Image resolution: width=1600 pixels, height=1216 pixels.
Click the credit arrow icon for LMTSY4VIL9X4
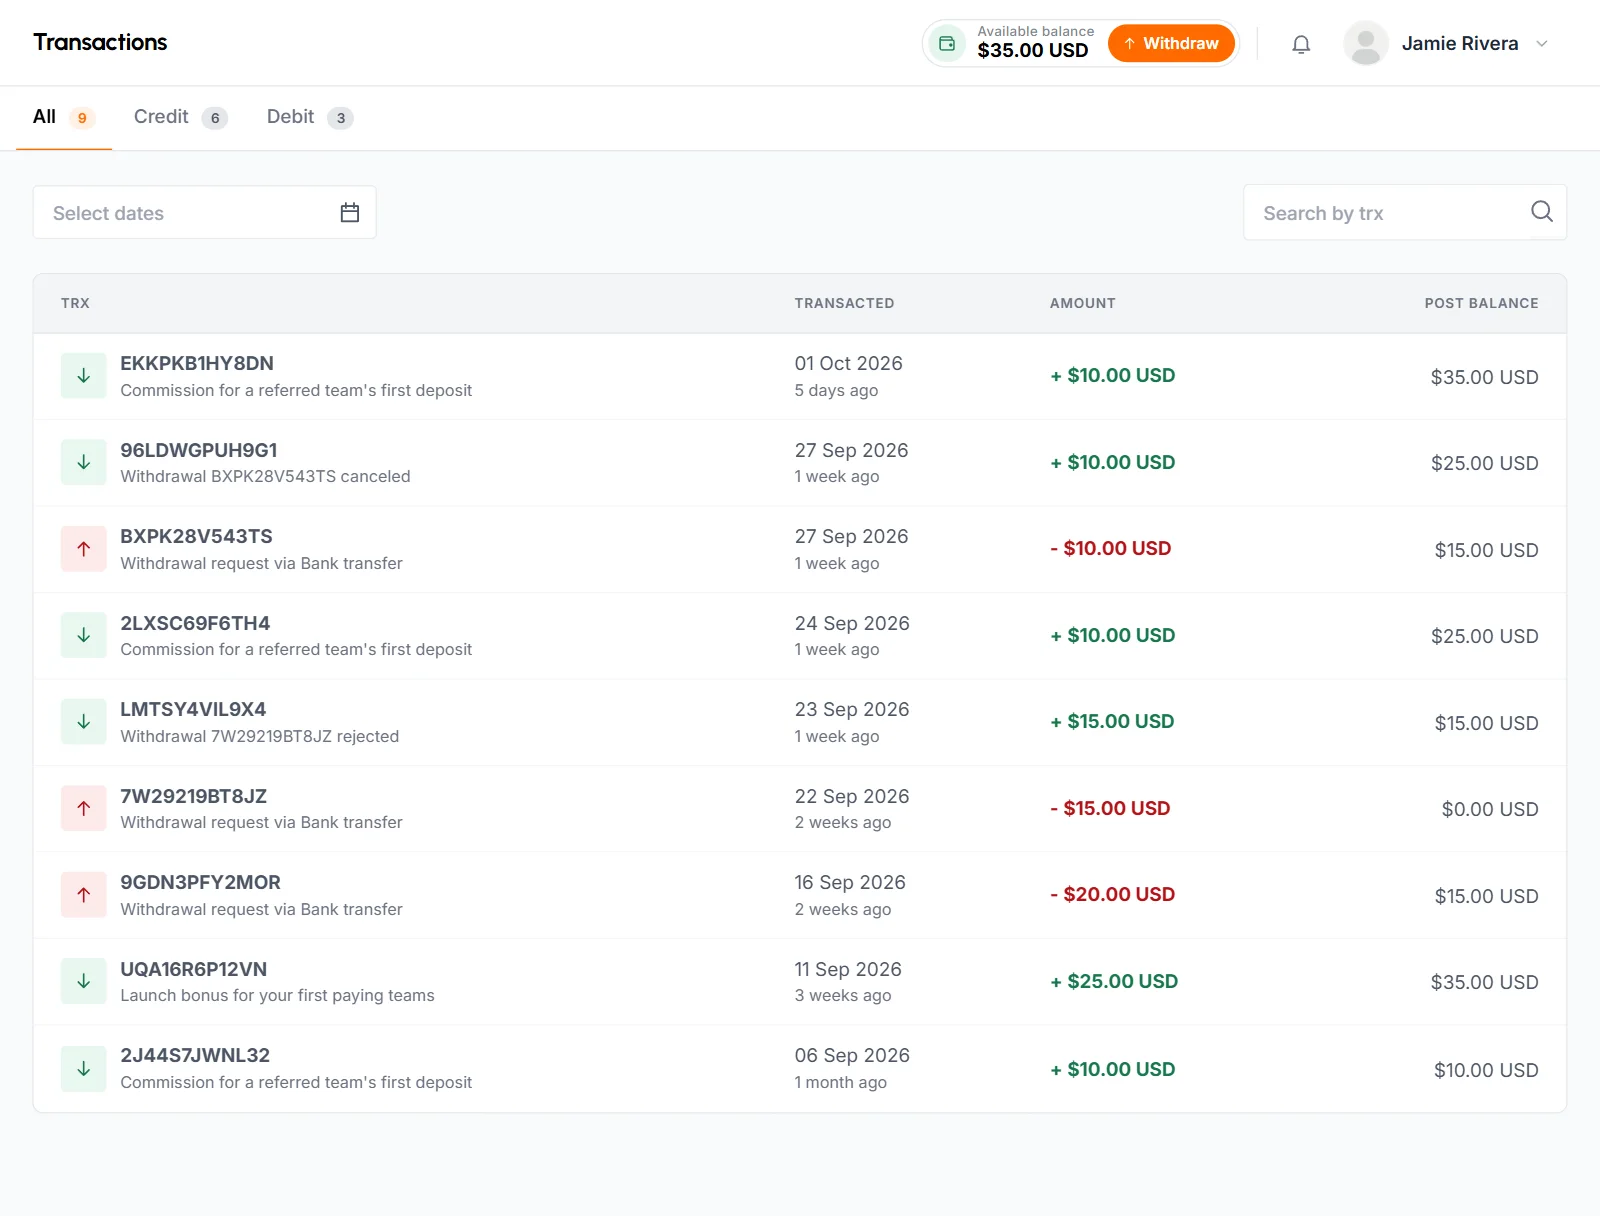[84, 722]
